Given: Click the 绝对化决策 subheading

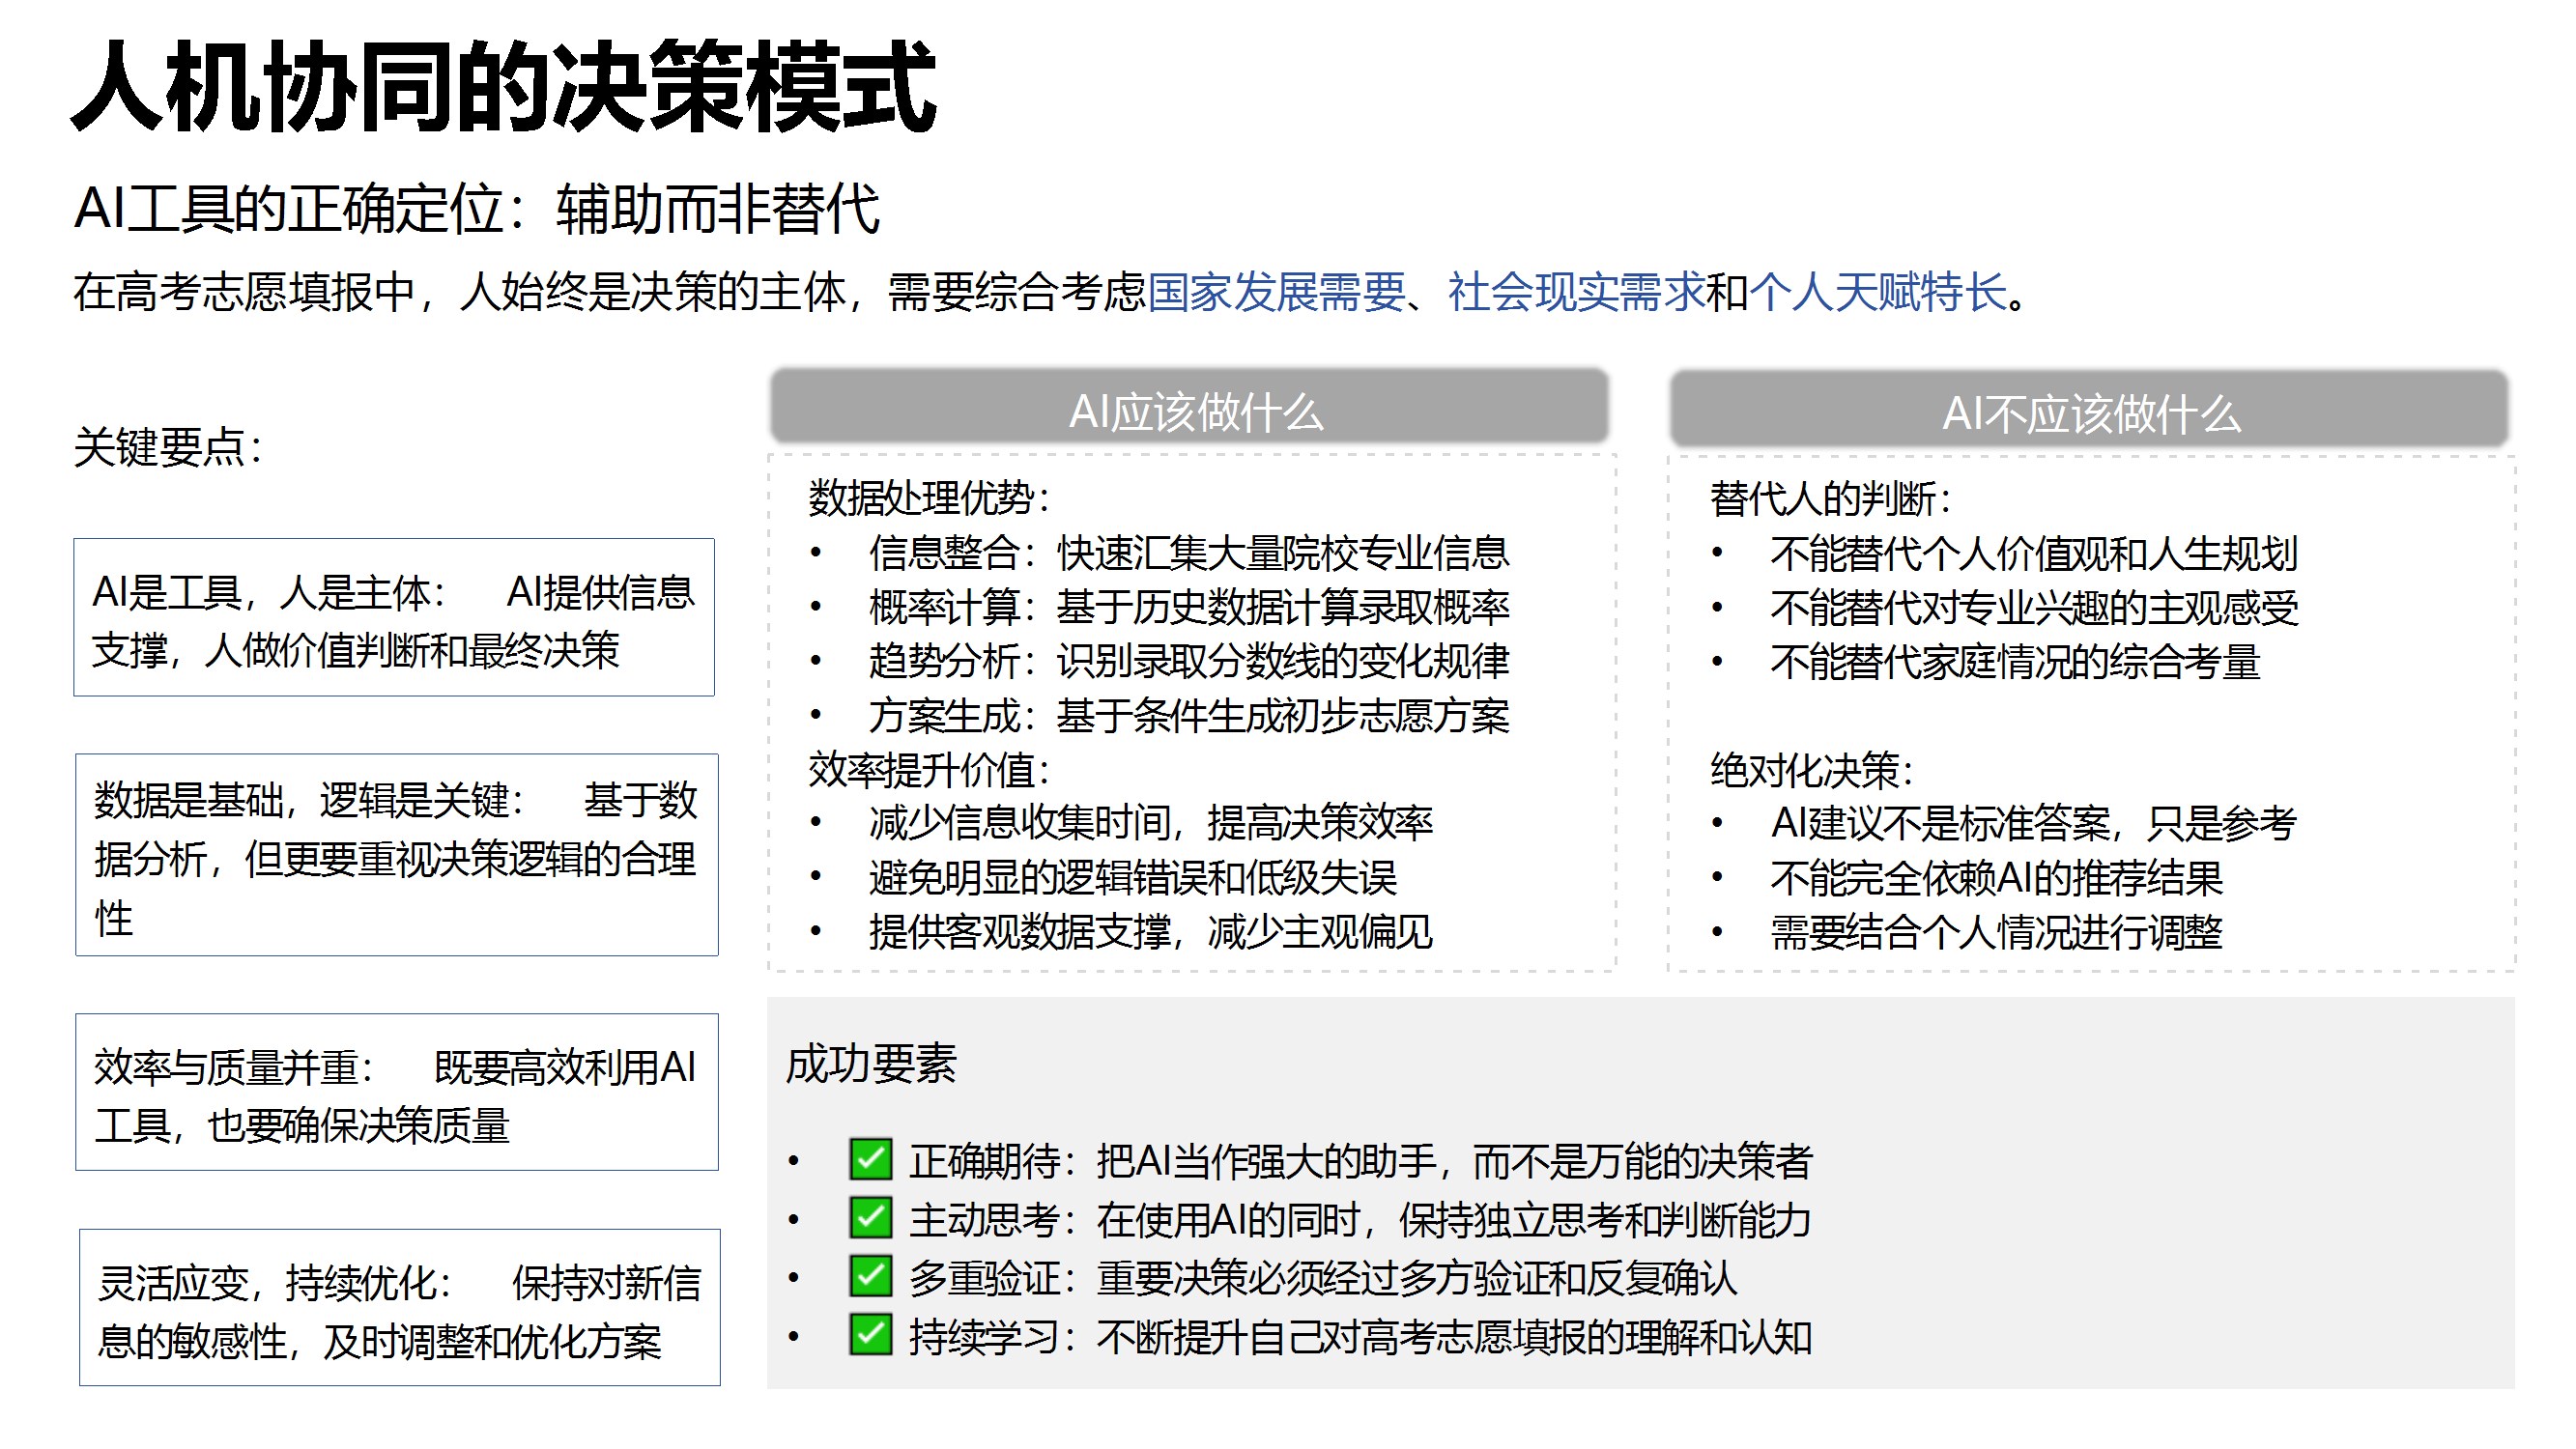Looking at the screenshot, I should tap(1810, 770).
